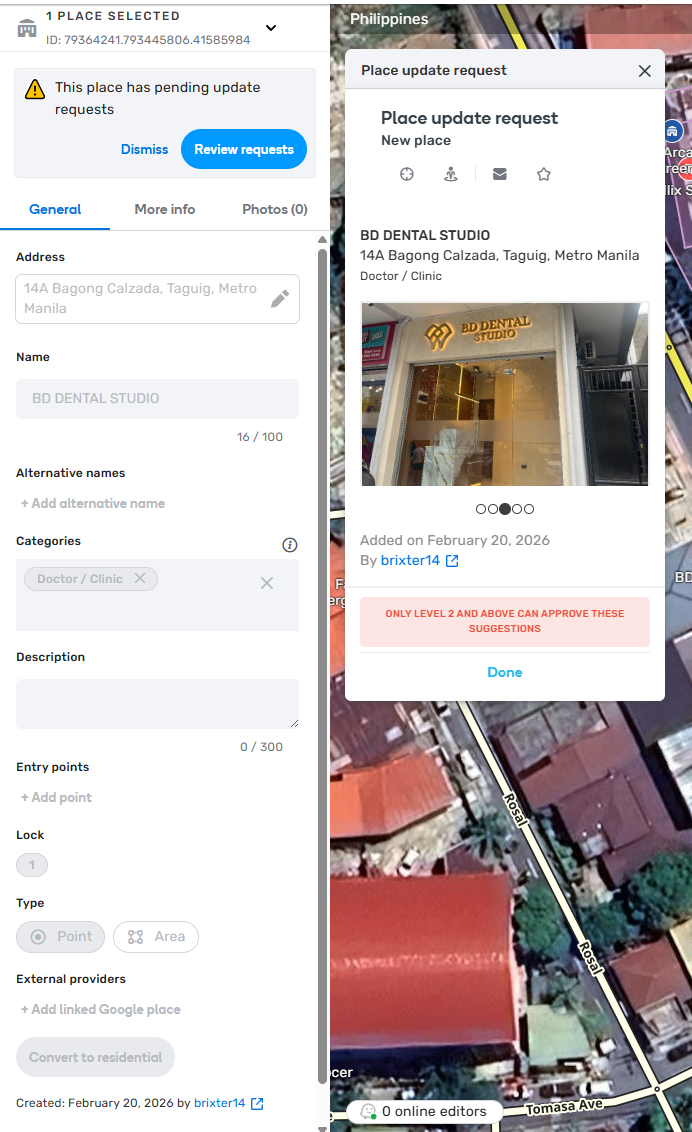Click the Review requests button

pos(244,149)
